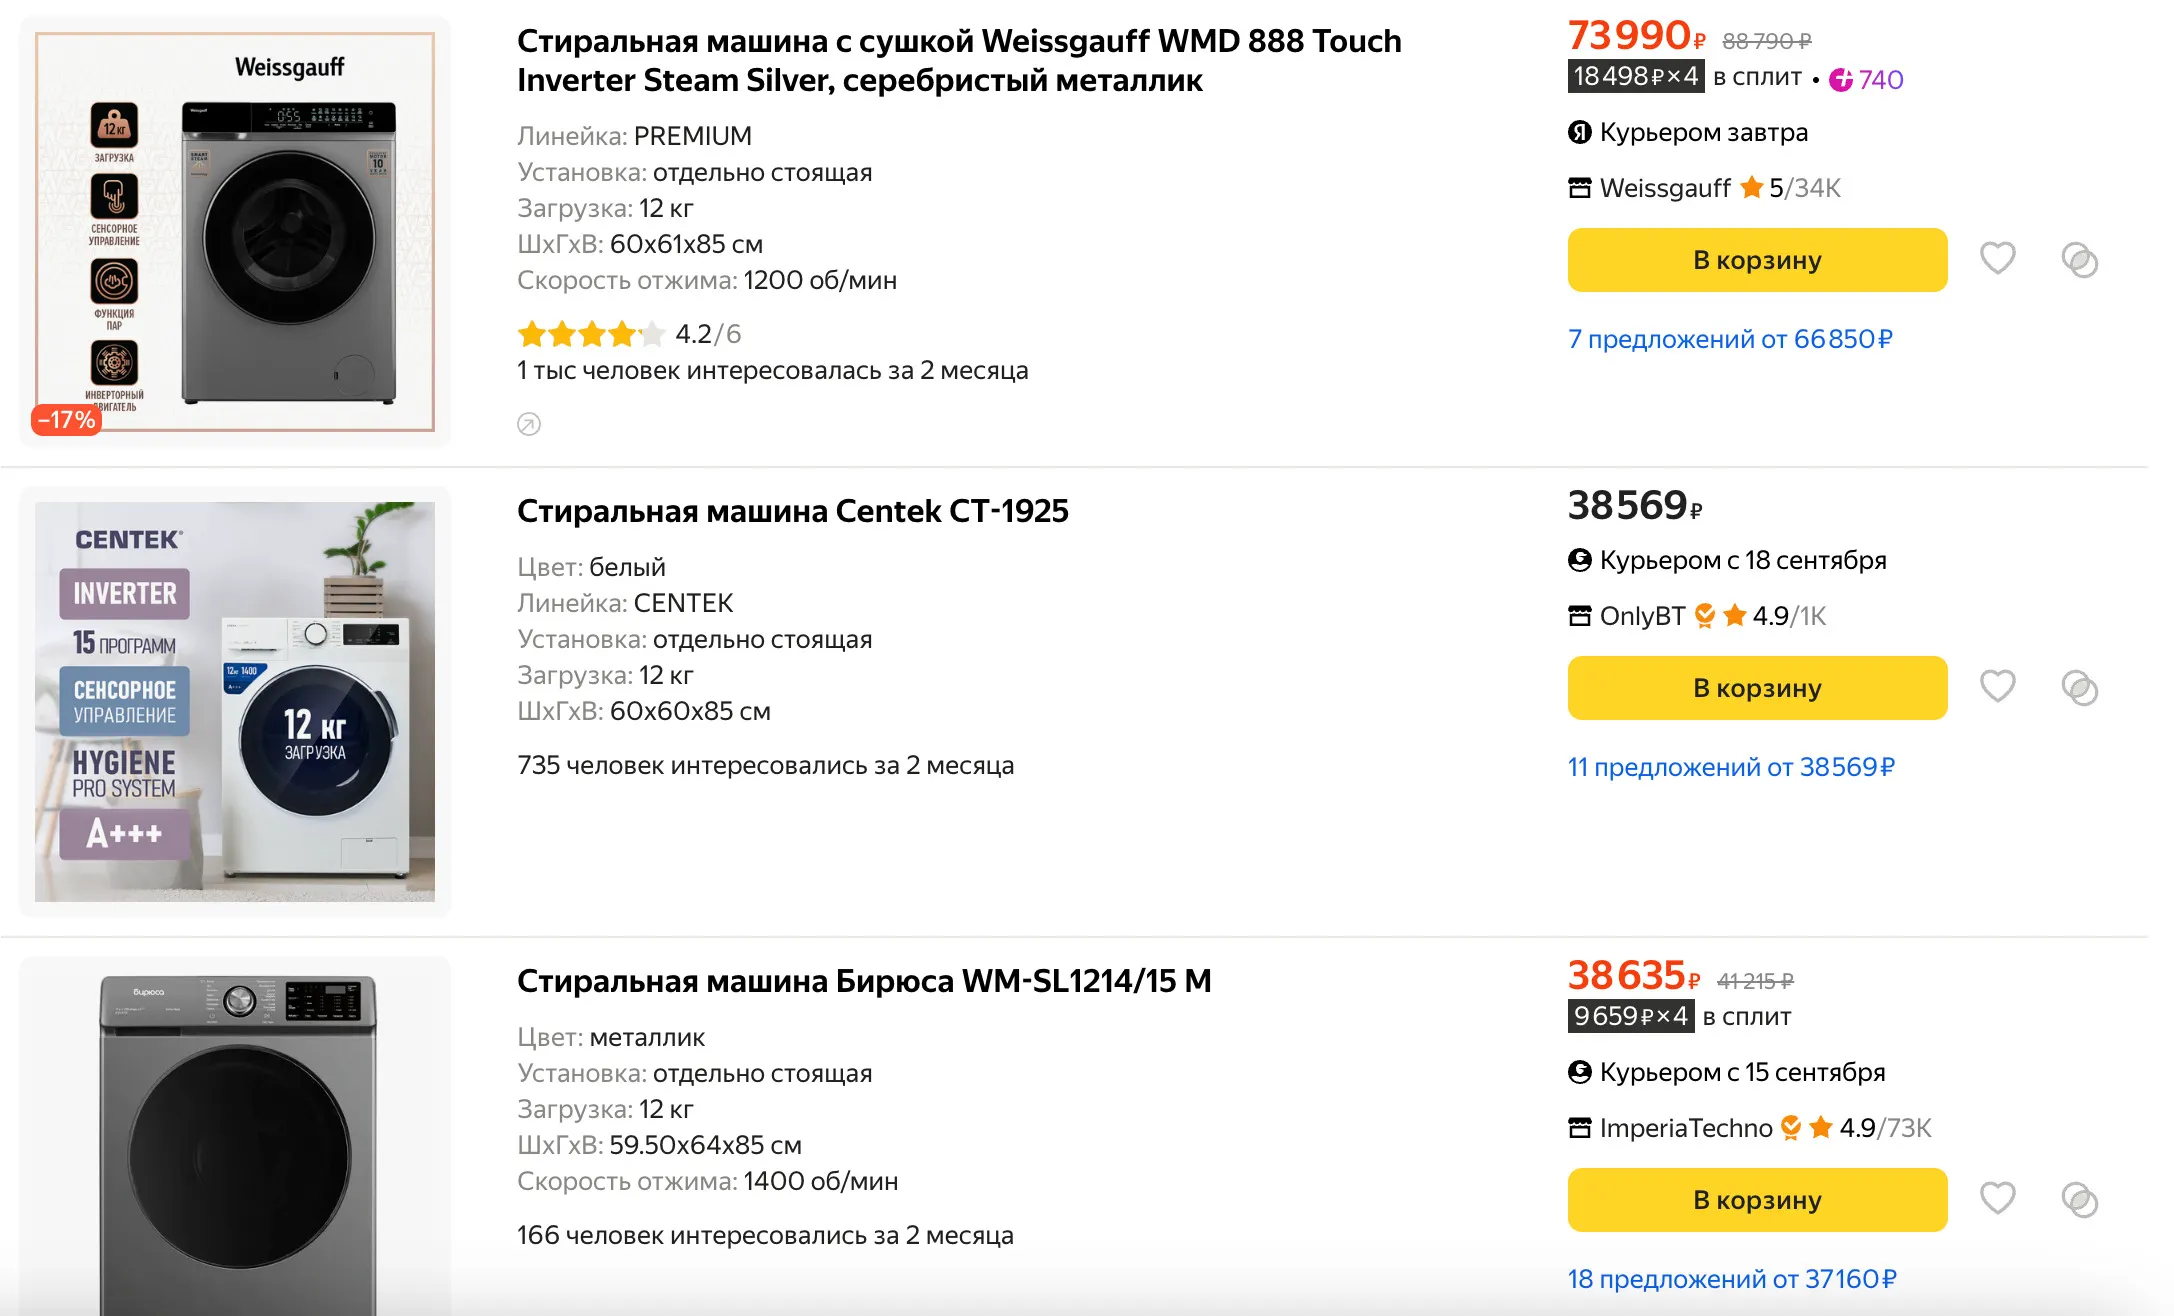This screenshot has height=1316, width=2174.
Task: Add Weissgauff WMD 888 to favorites
Action: pos(1997,259)
